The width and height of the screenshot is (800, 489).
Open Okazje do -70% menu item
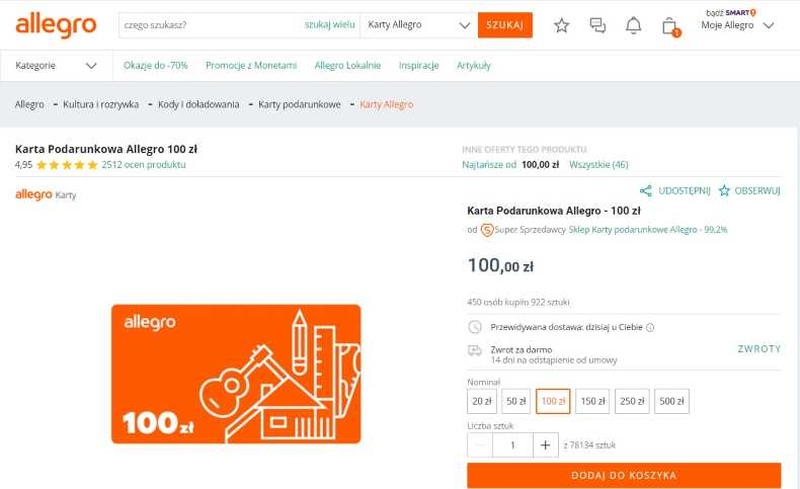coord(156,65)
